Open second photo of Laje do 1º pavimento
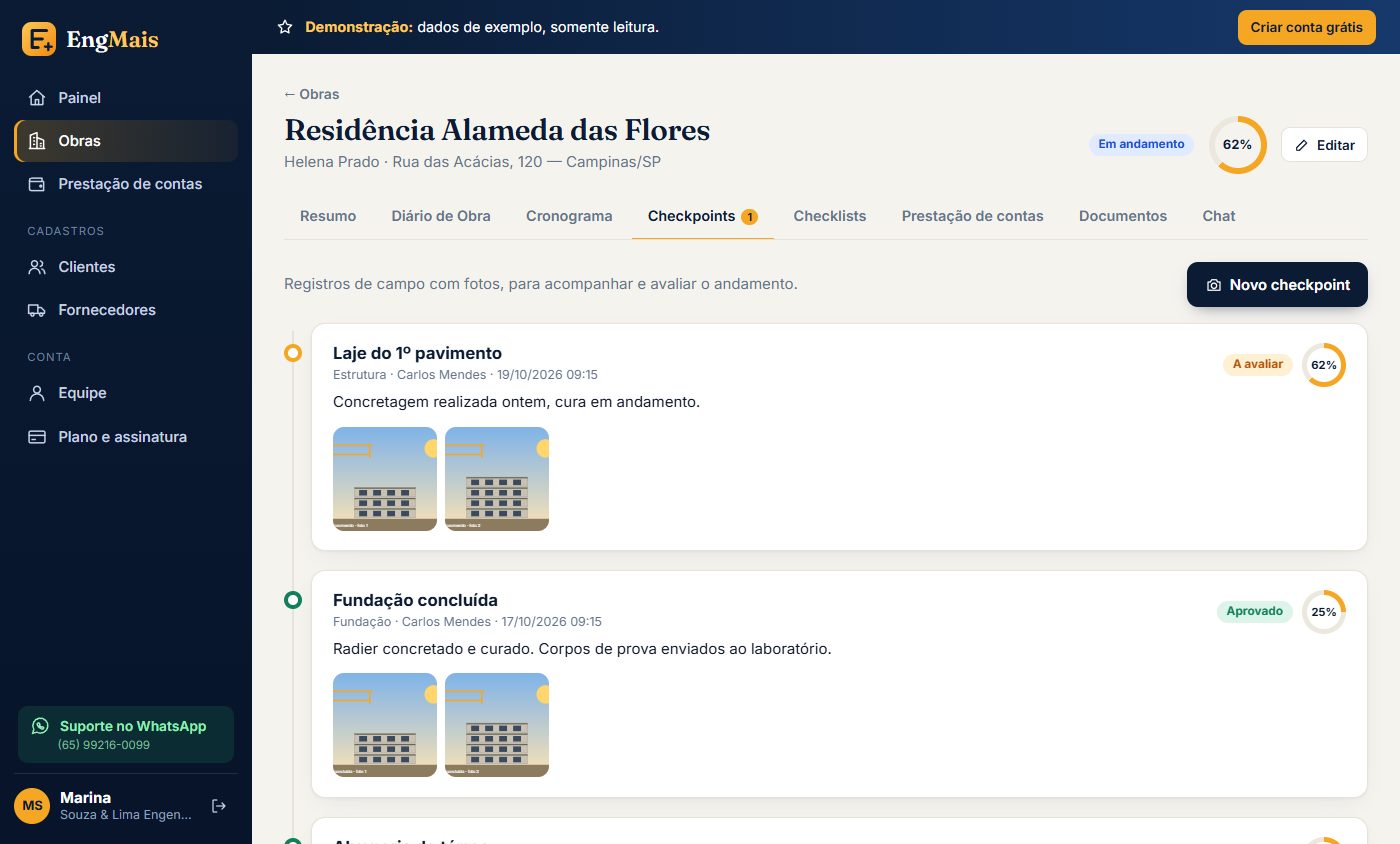The image size is (1400, 844). (x=497, y=479)
